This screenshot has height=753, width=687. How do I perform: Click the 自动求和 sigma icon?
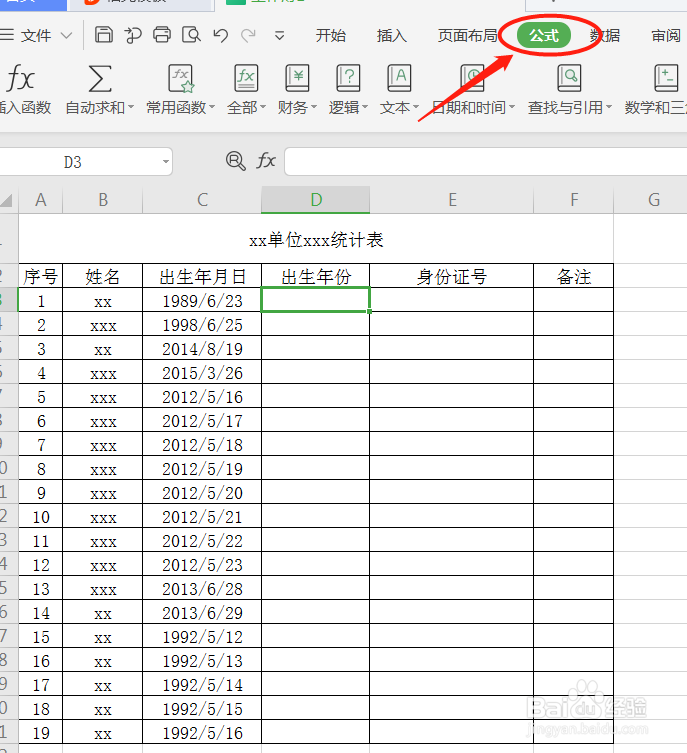100,78
